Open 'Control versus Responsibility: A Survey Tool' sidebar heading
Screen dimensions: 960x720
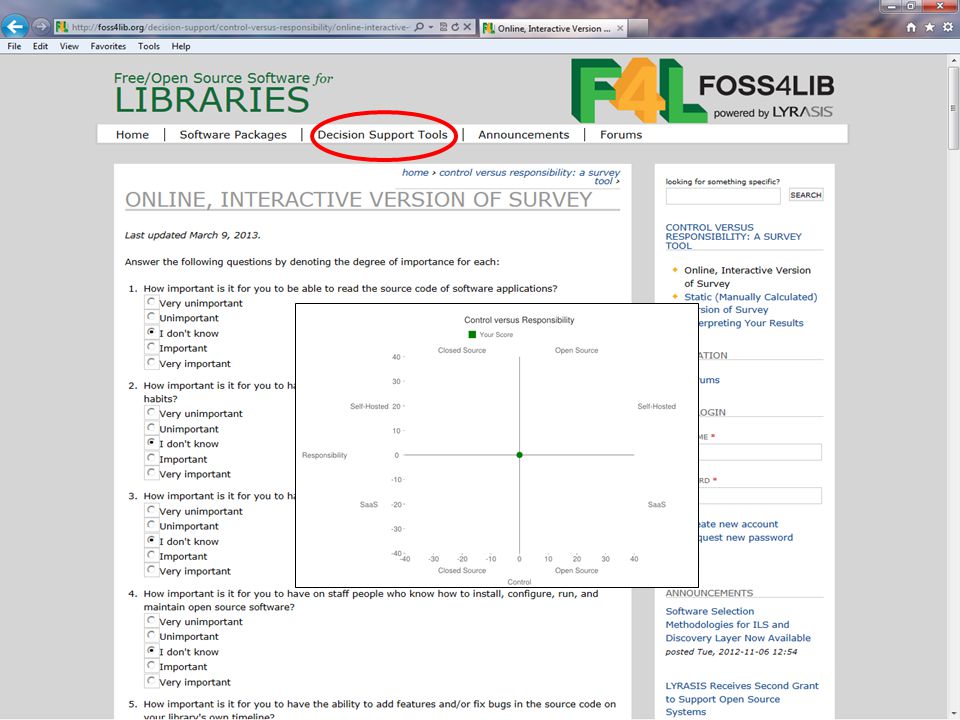point(733,236)
